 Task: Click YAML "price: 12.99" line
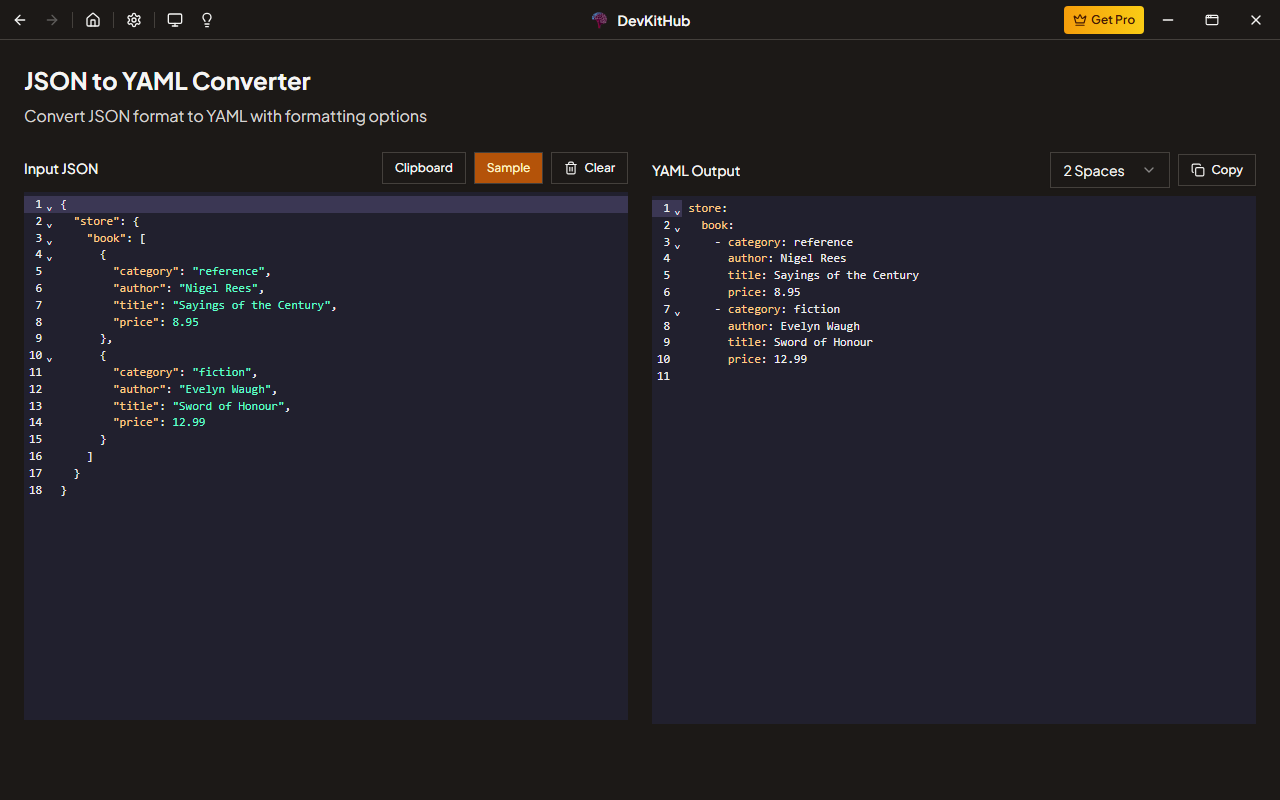(x=767, y=359)
